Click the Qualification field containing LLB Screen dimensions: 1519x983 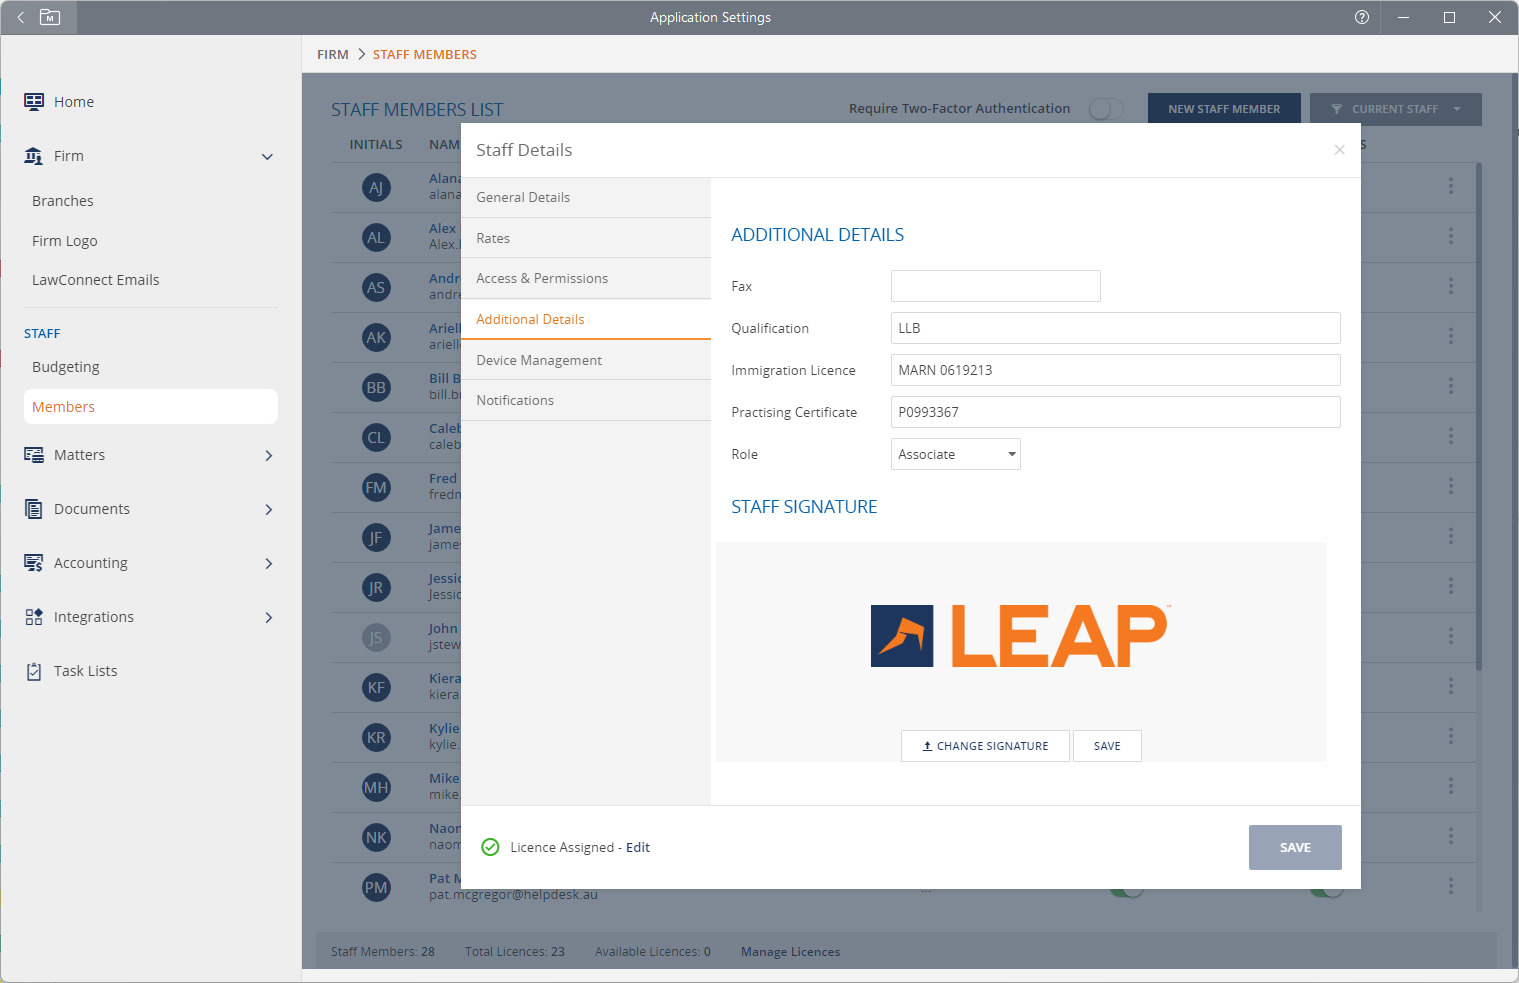(x=1116, y=328)
